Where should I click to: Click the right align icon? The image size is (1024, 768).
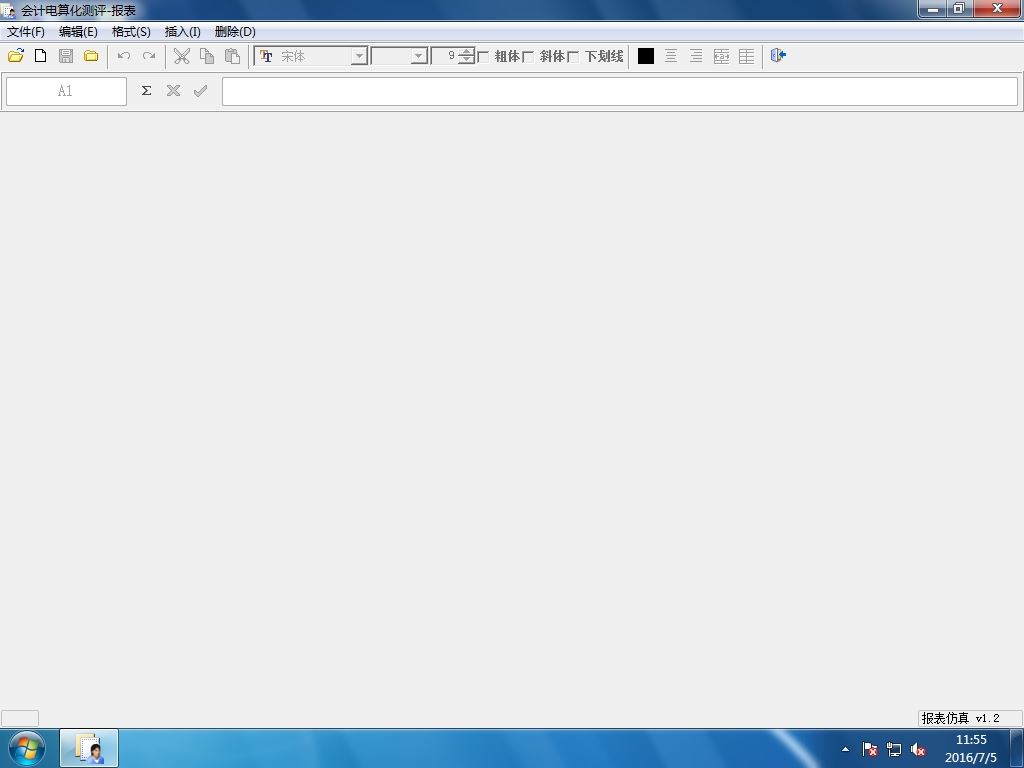click(x=696, y=56)
